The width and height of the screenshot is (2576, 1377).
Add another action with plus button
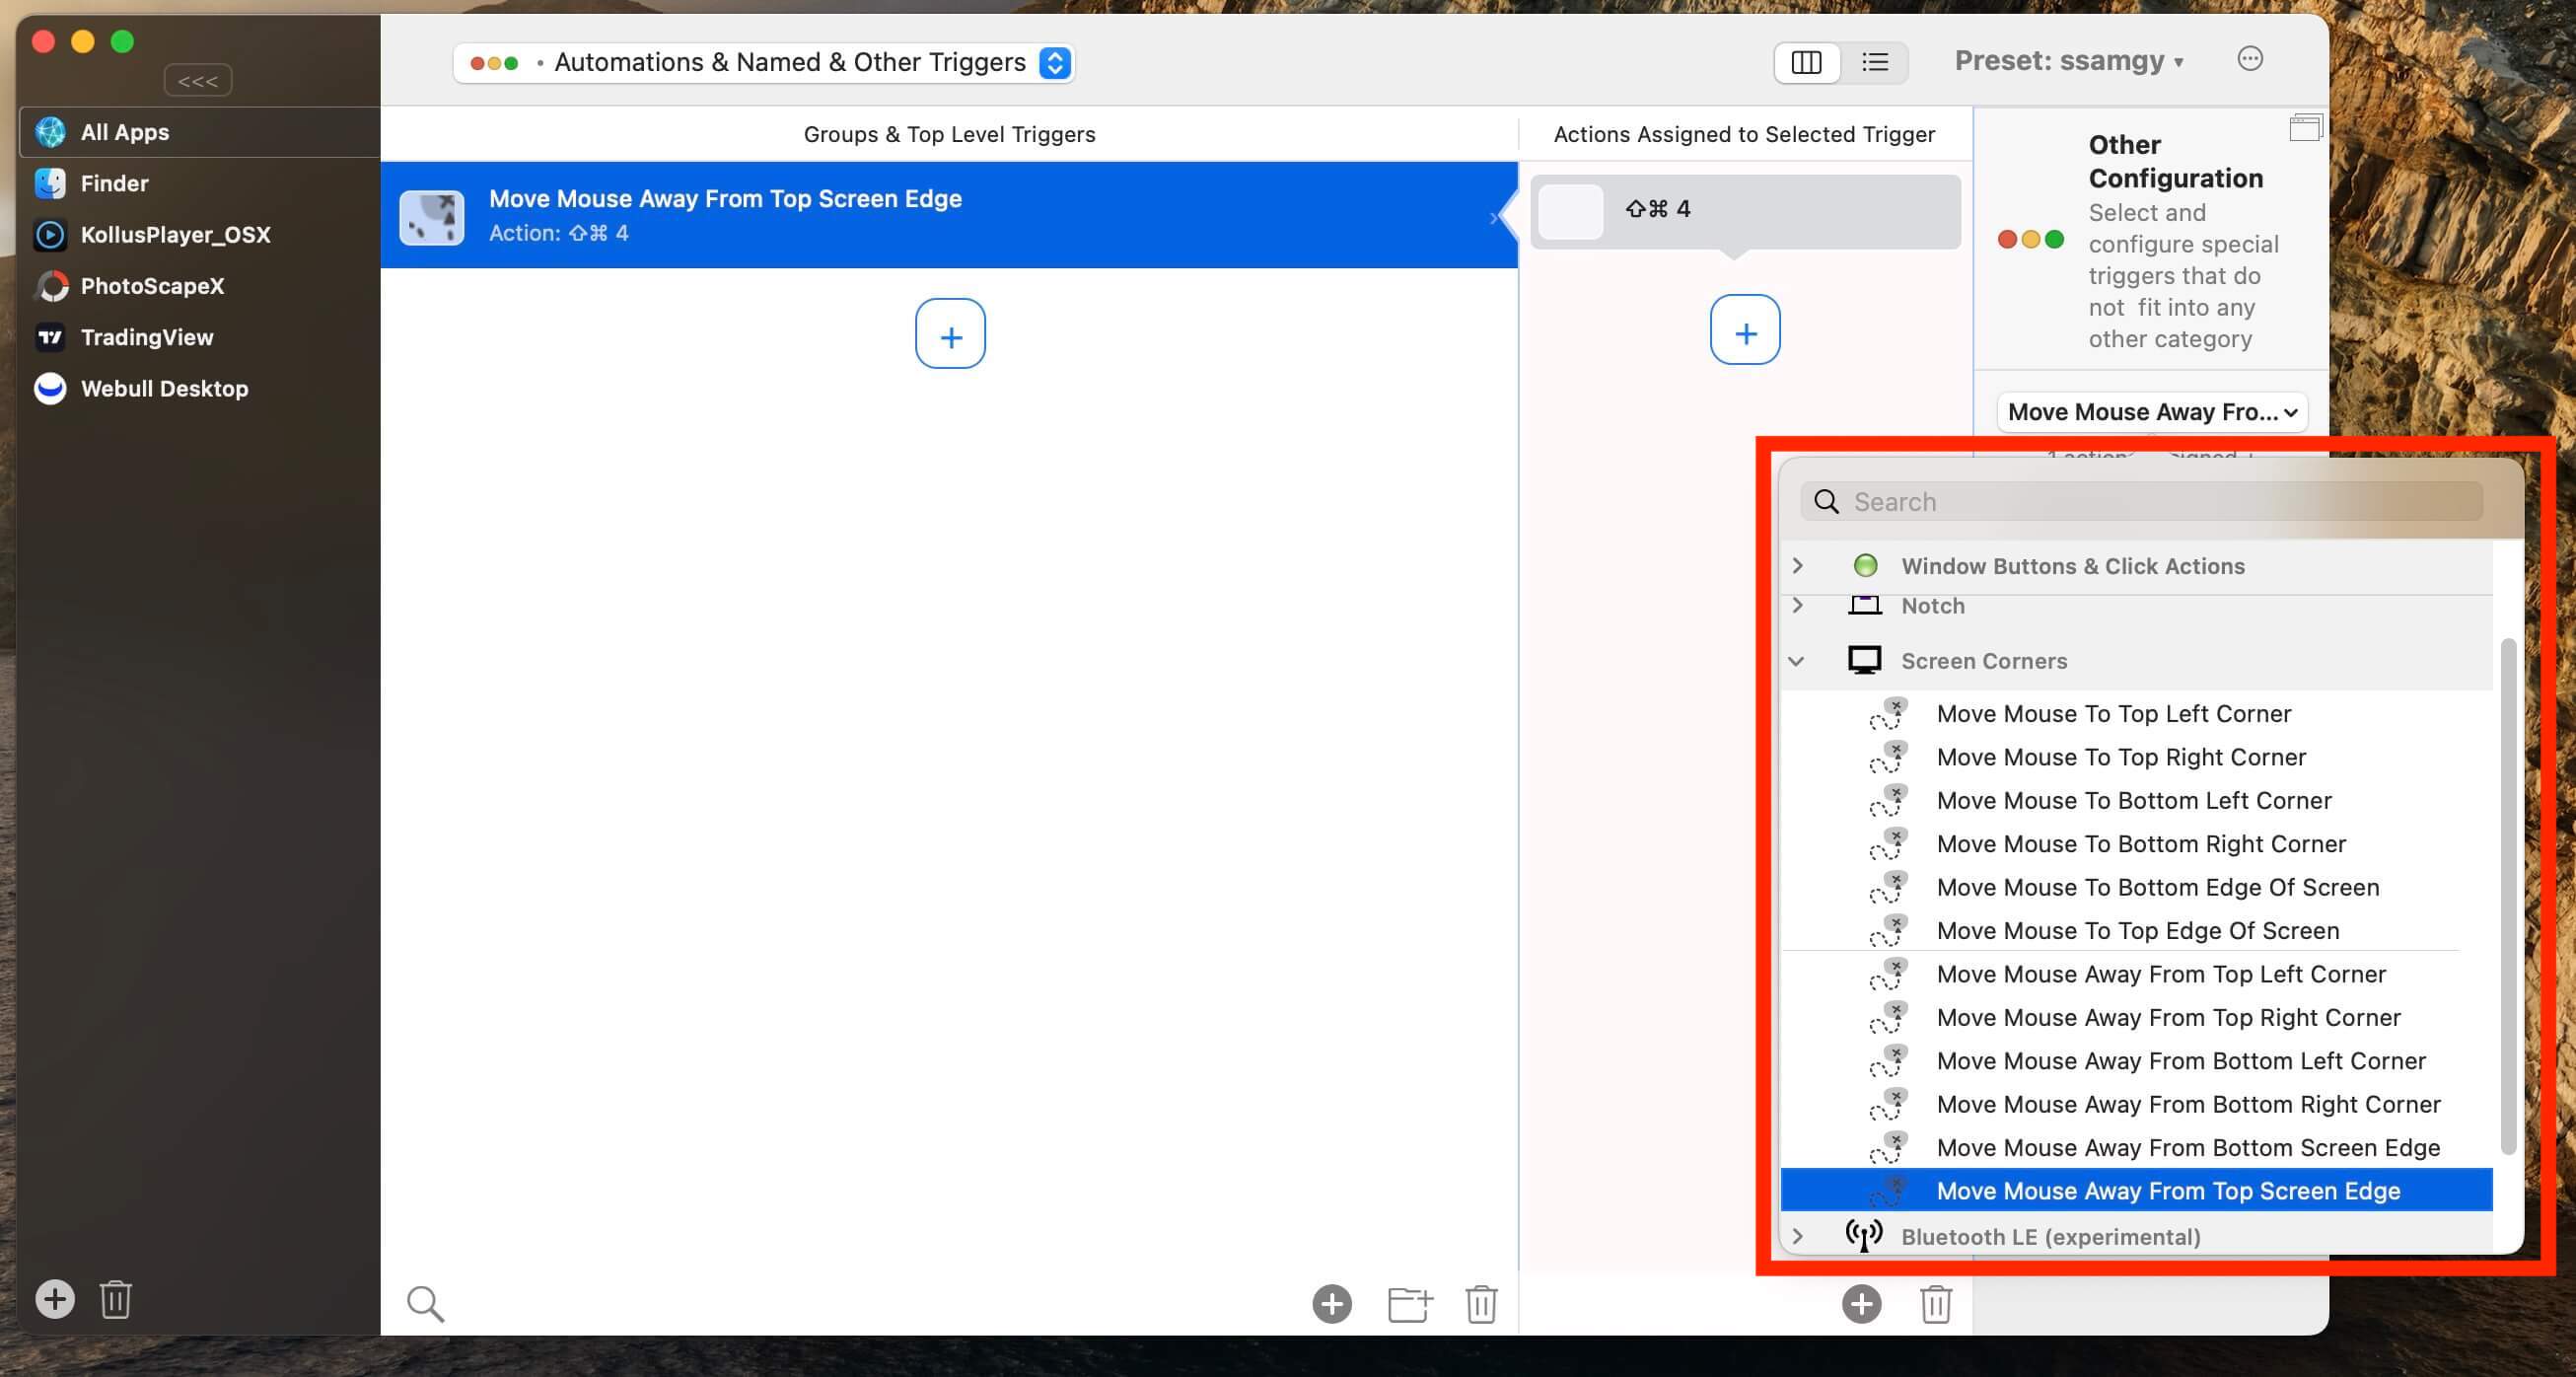point(1745,330)
